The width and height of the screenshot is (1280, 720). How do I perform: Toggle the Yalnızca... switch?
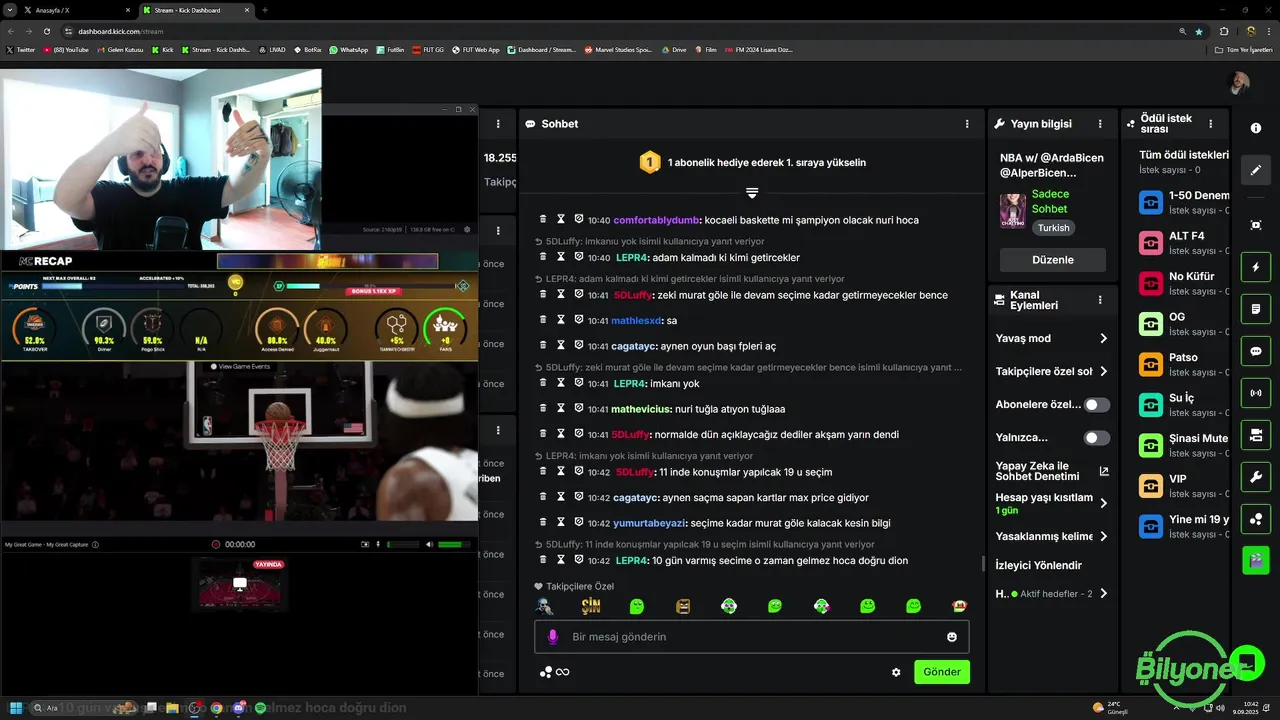coord(1097,438)
